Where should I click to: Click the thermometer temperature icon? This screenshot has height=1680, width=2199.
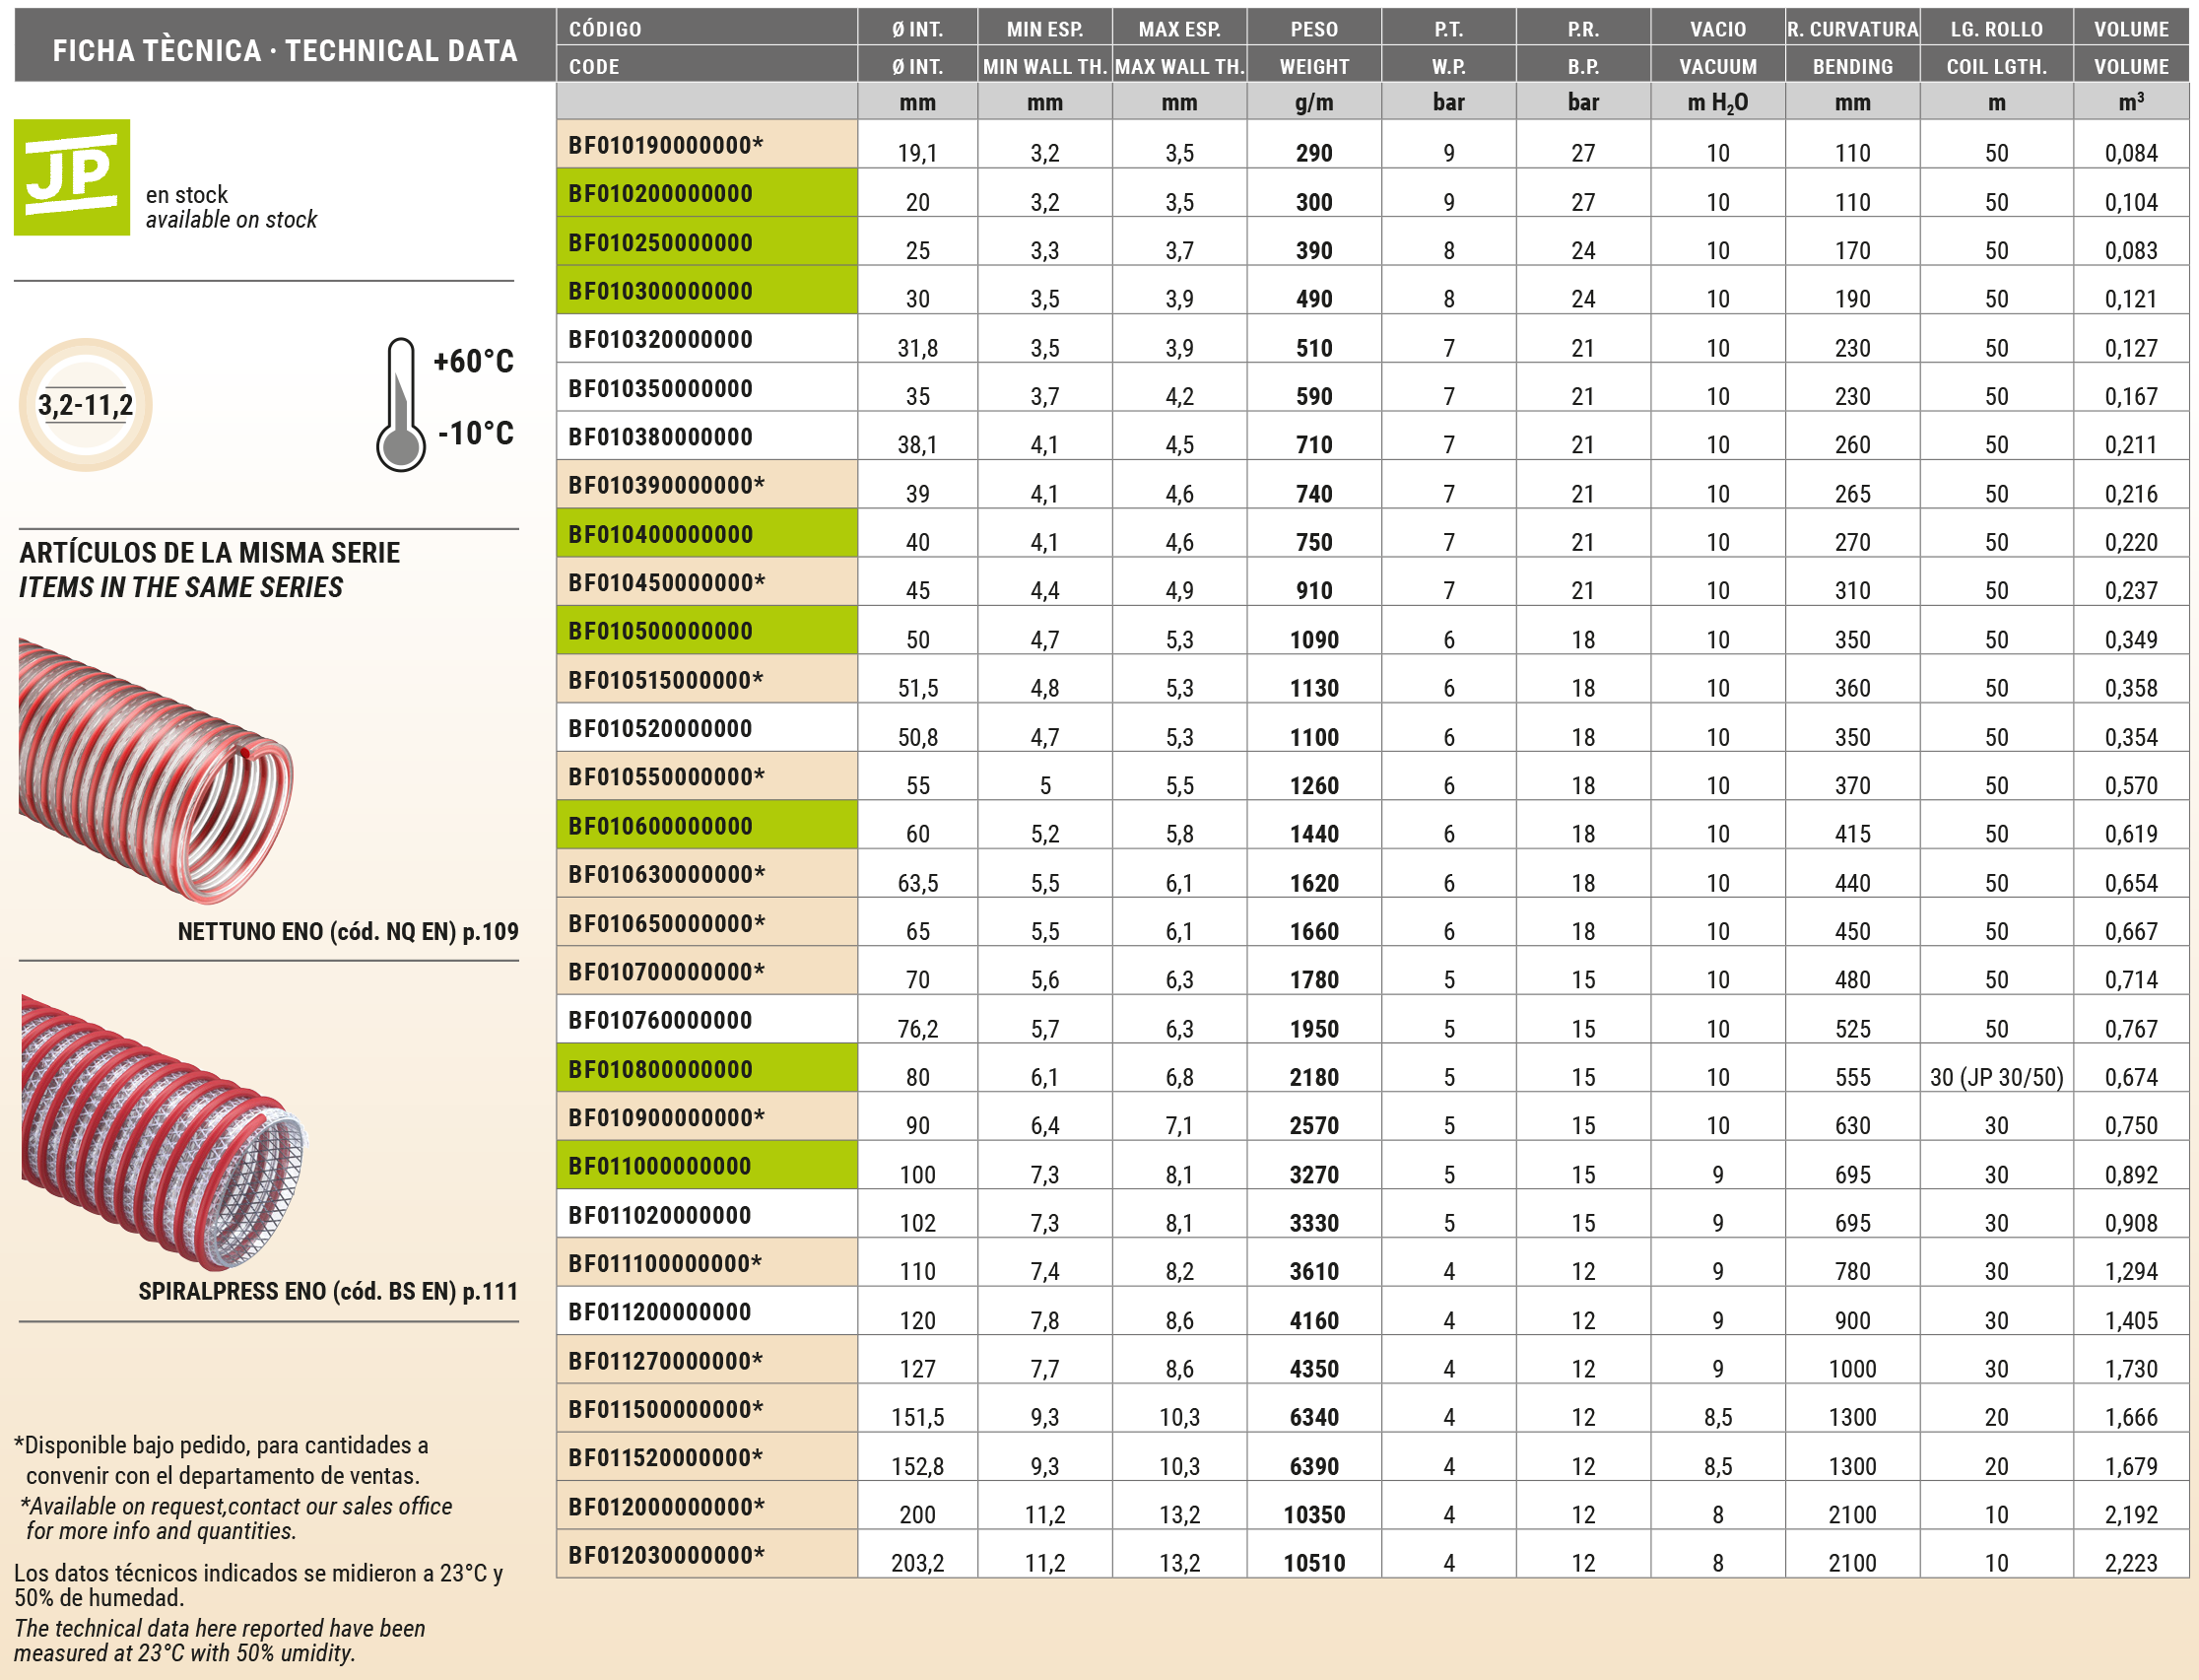pos(400,405)
